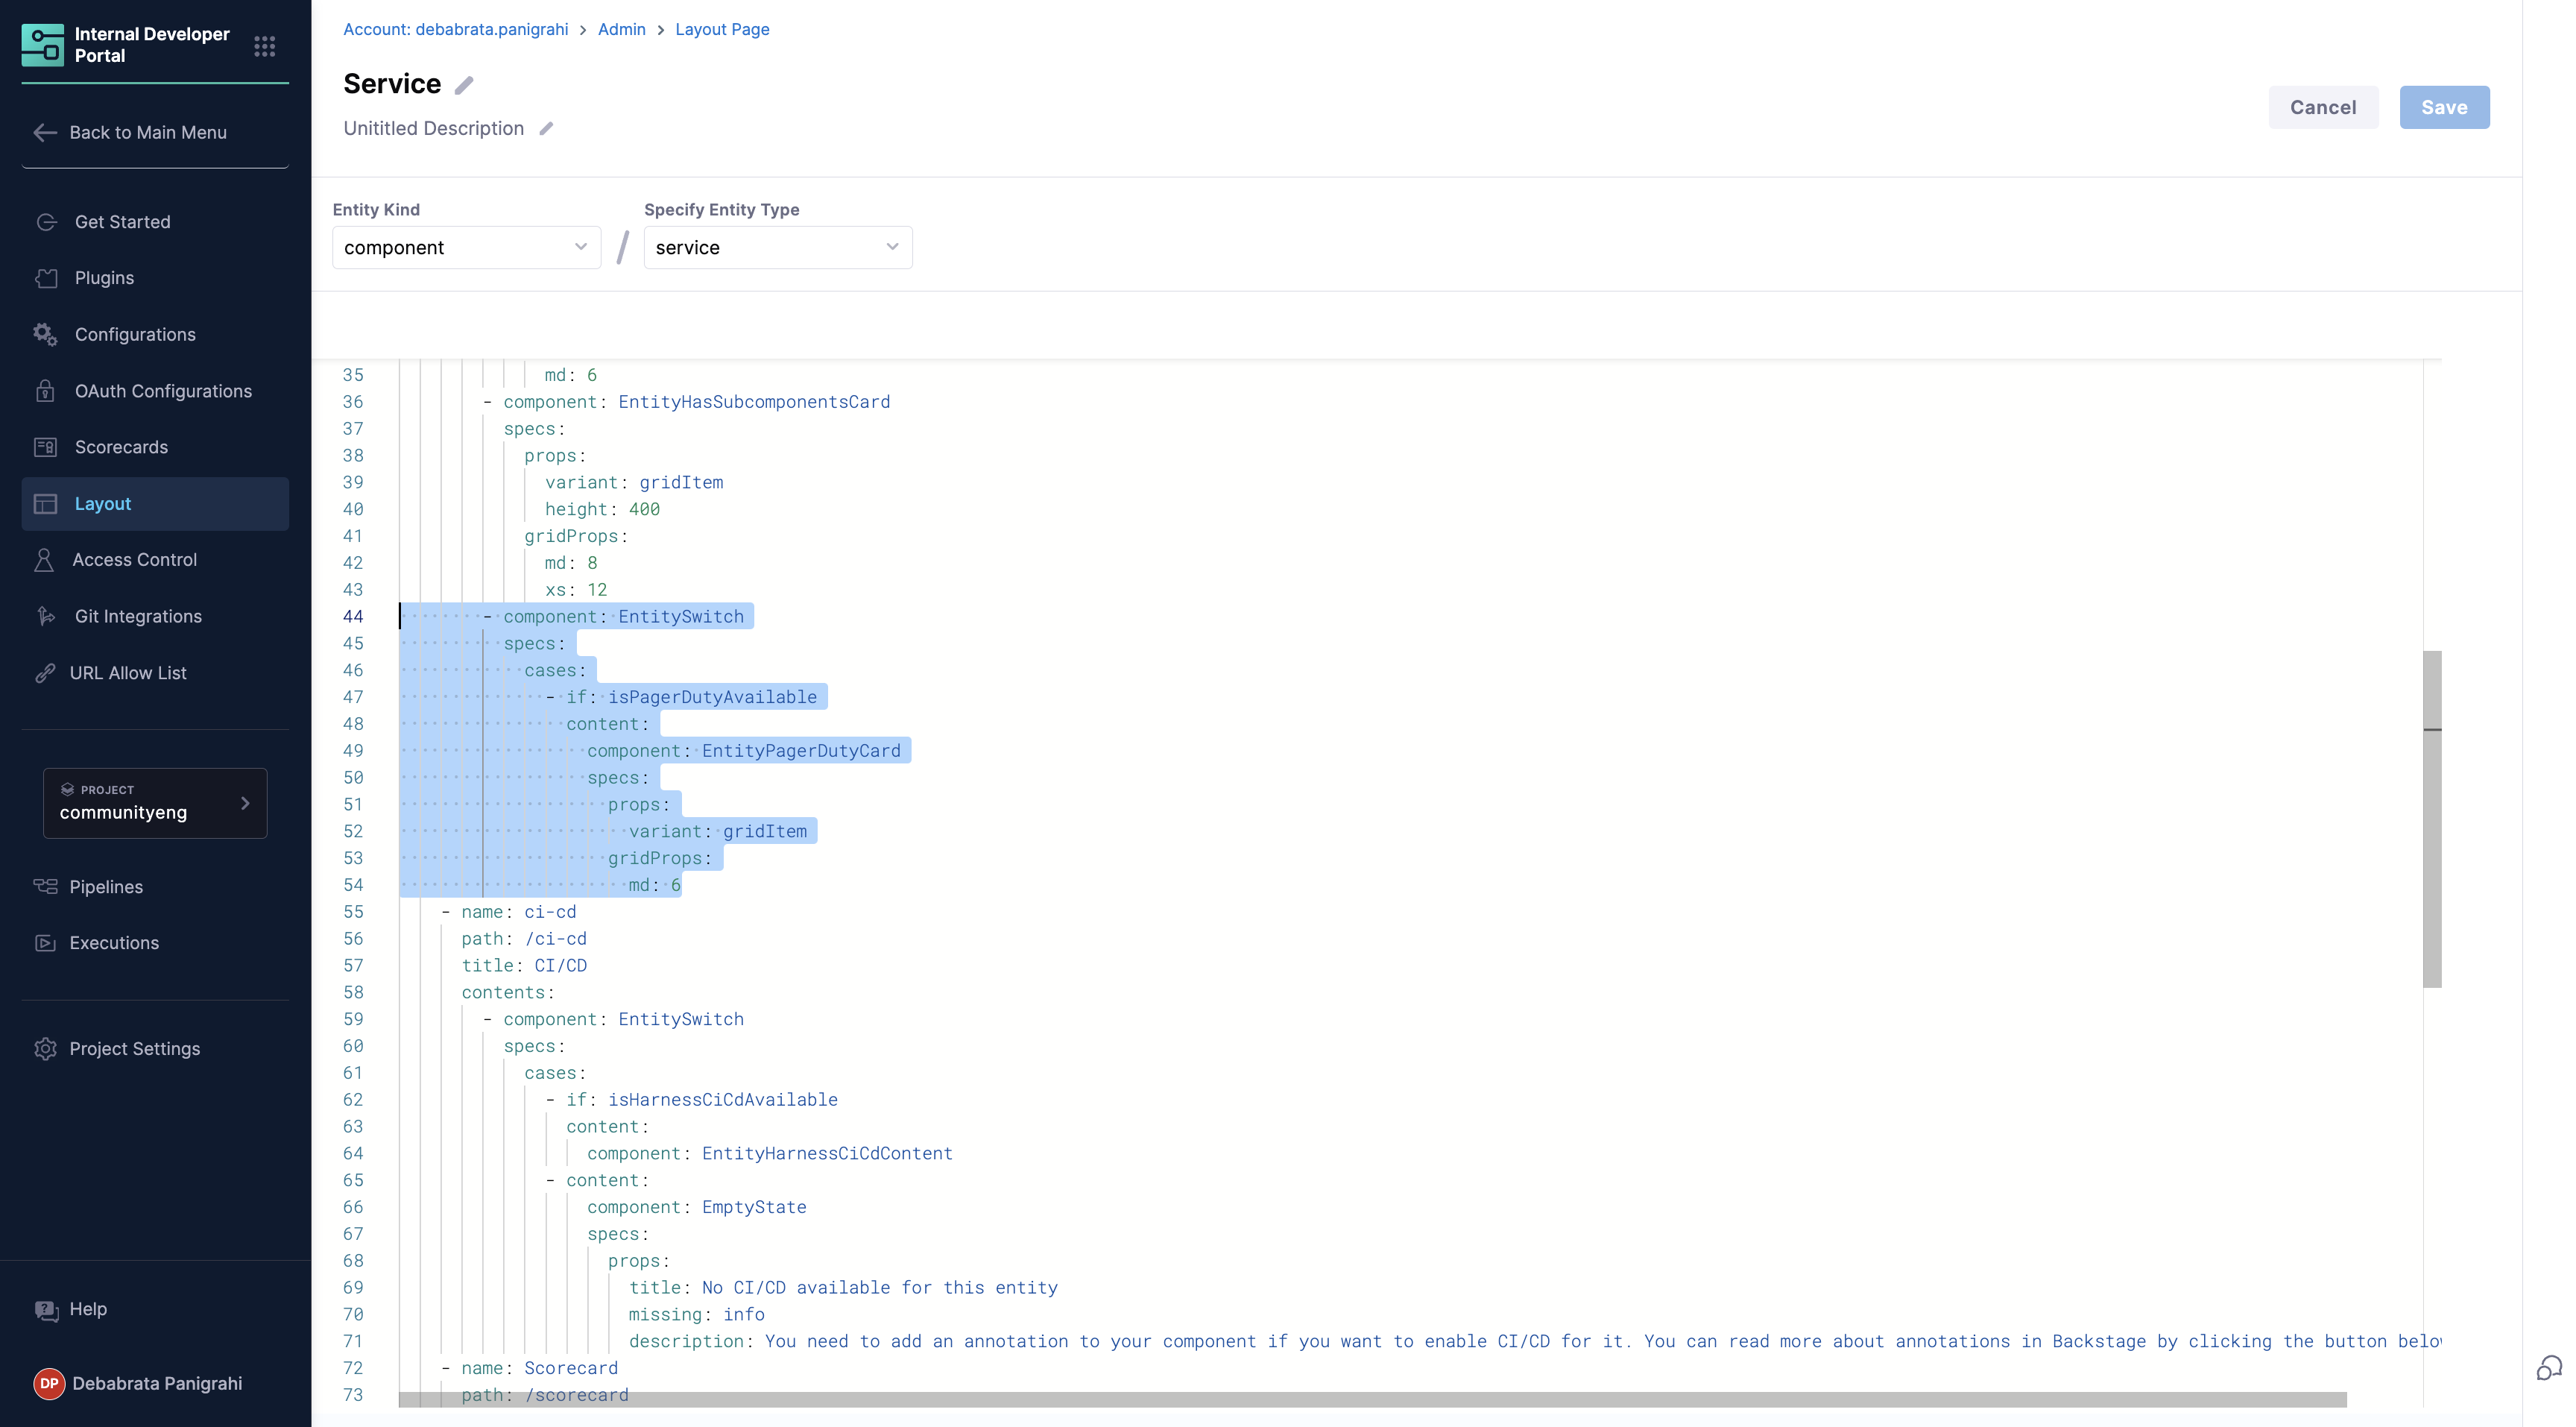Viewport: 2576px width, 1427px height.
Task: Click the Plugins icon in sidebar
Action: (x=46, y=278)
